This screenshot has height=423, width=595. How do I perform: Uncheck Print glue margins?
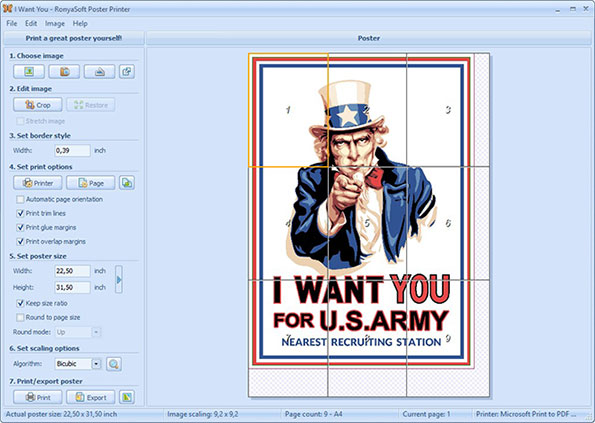point(20,227)
